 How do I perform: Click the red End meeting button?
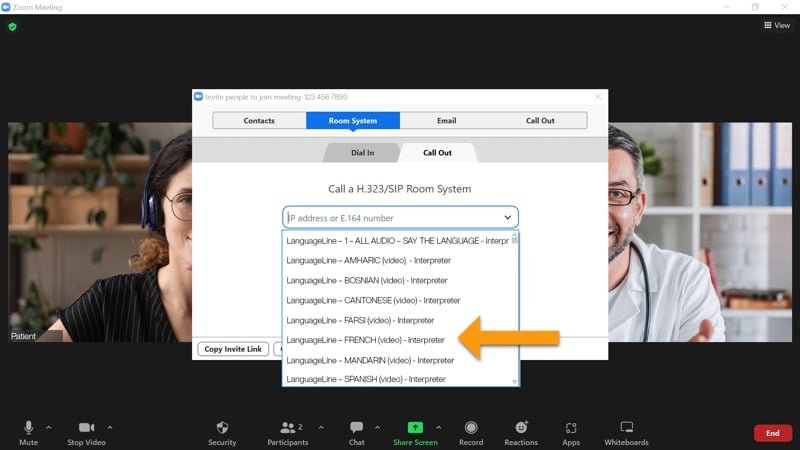(772, 433)
